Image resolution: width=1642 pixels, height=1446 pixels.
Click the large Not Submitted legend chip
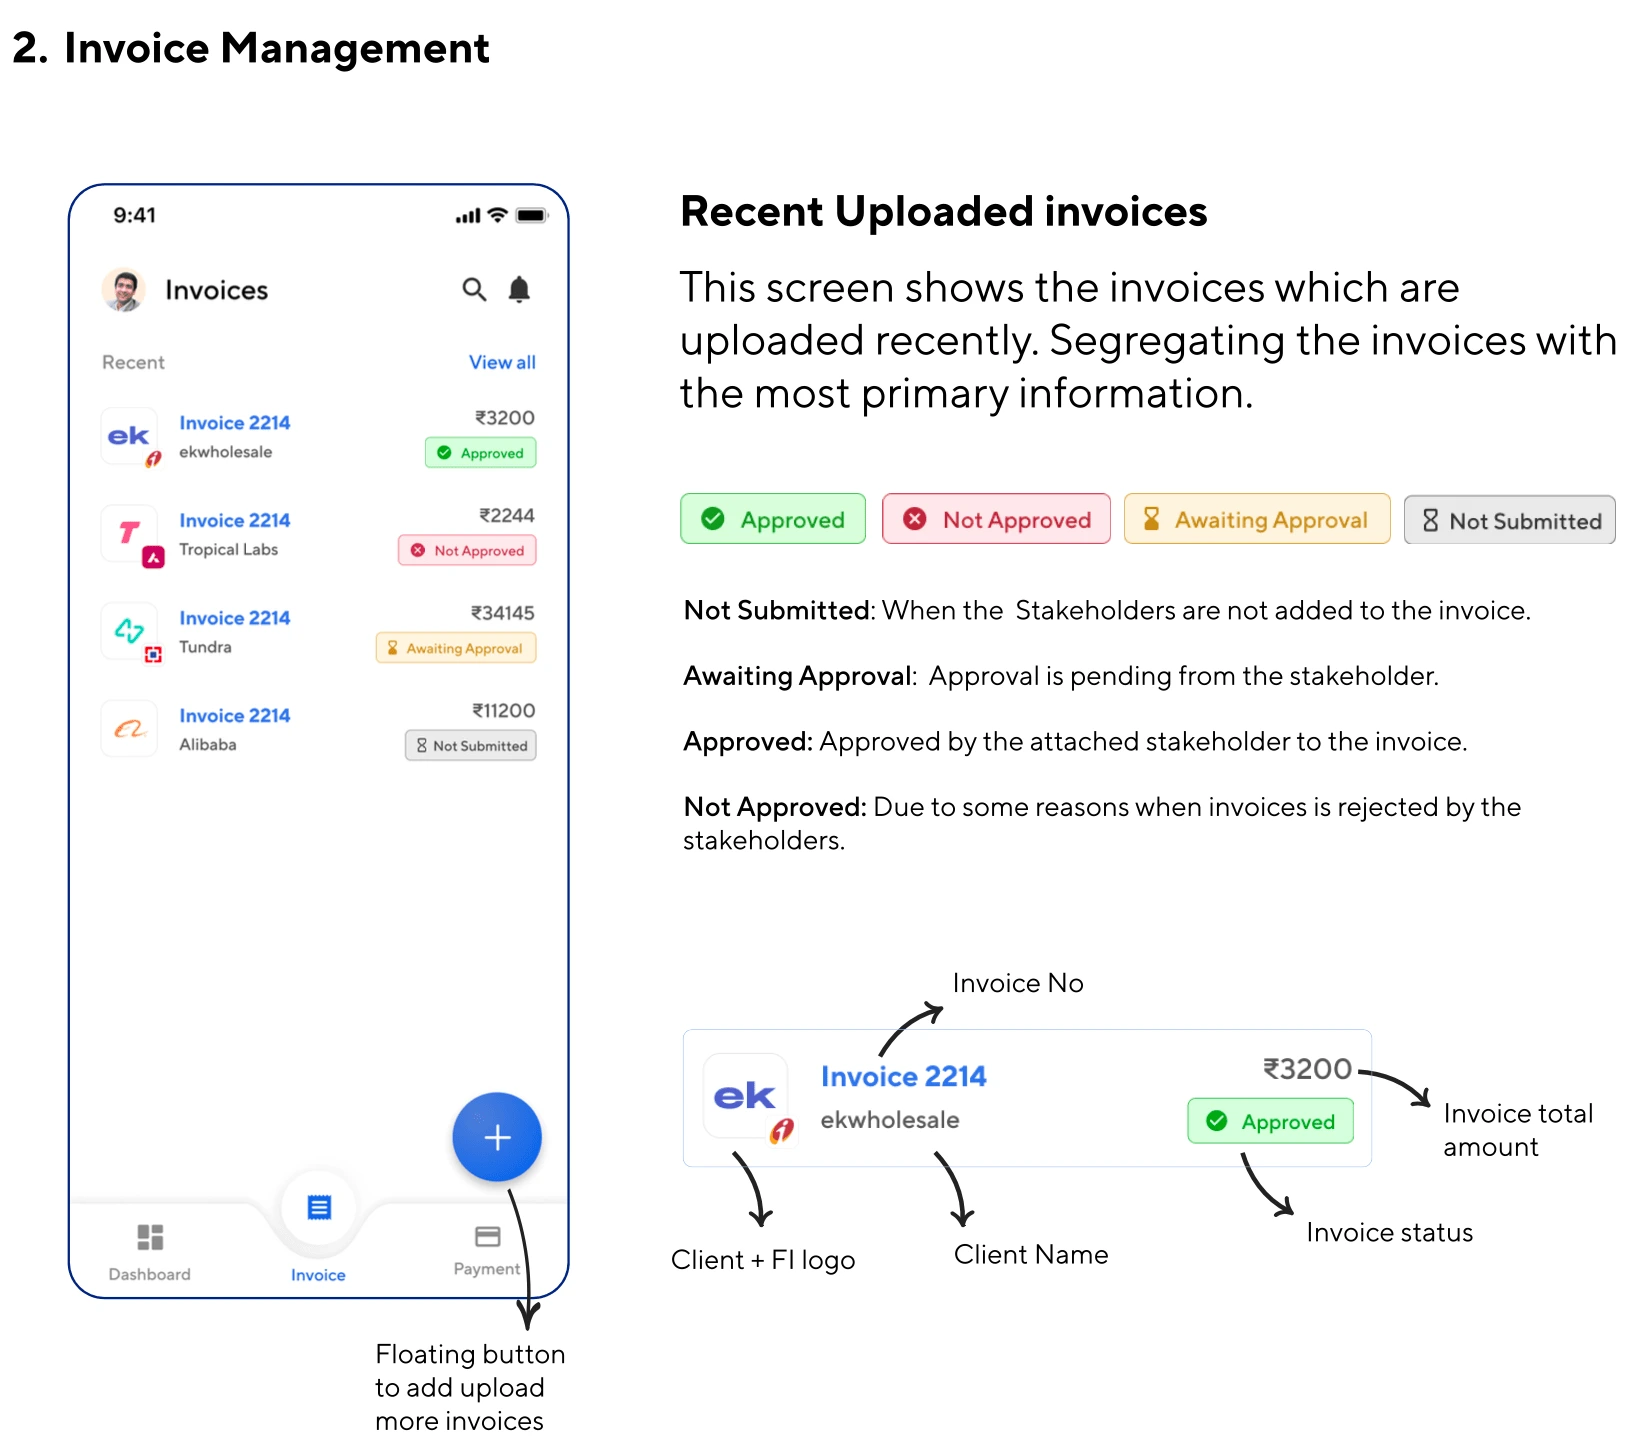coord(1510,520)
